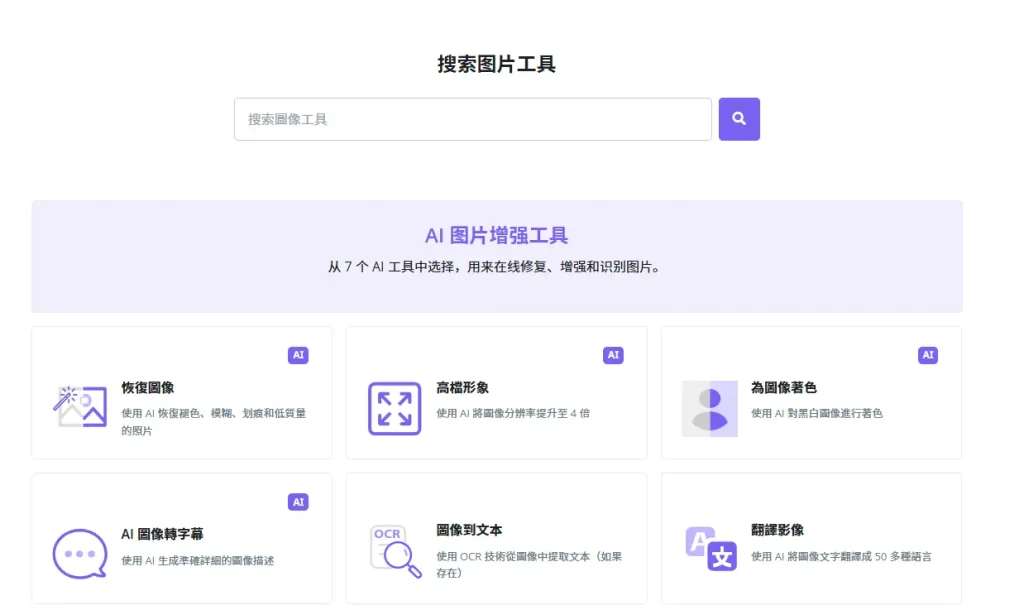Click the AI badge on AI 圖像轉字幕 card
The image size is (1024, 610).
(x=298, y=502)
